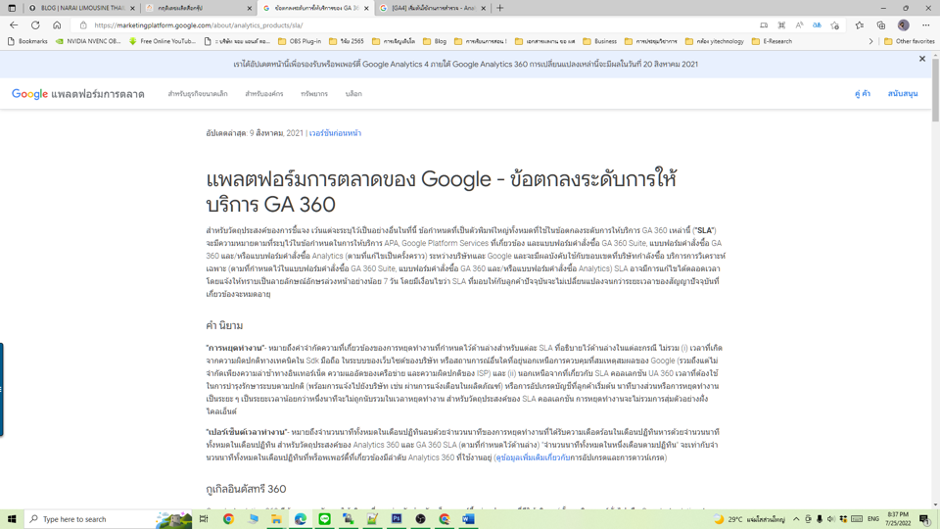Expand the 'สำหรับธุรกิจขนาดเล็ก' navigation menu

point(197,94)
